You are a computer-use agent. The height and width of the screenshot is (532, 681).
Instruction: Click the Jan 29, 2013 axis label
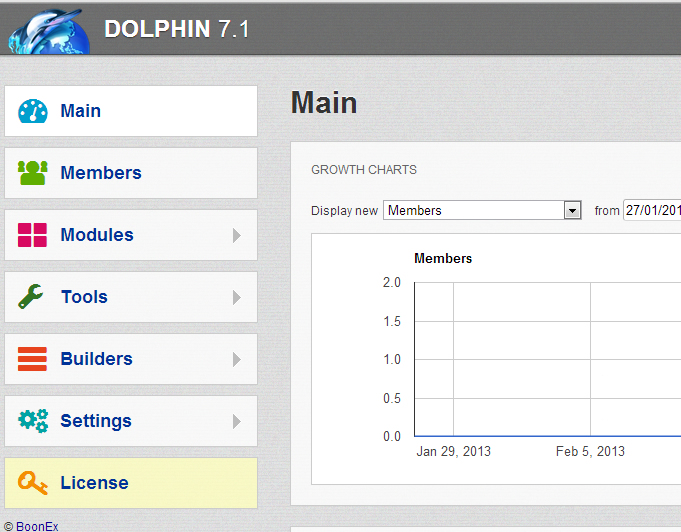(x=453, y=451)
